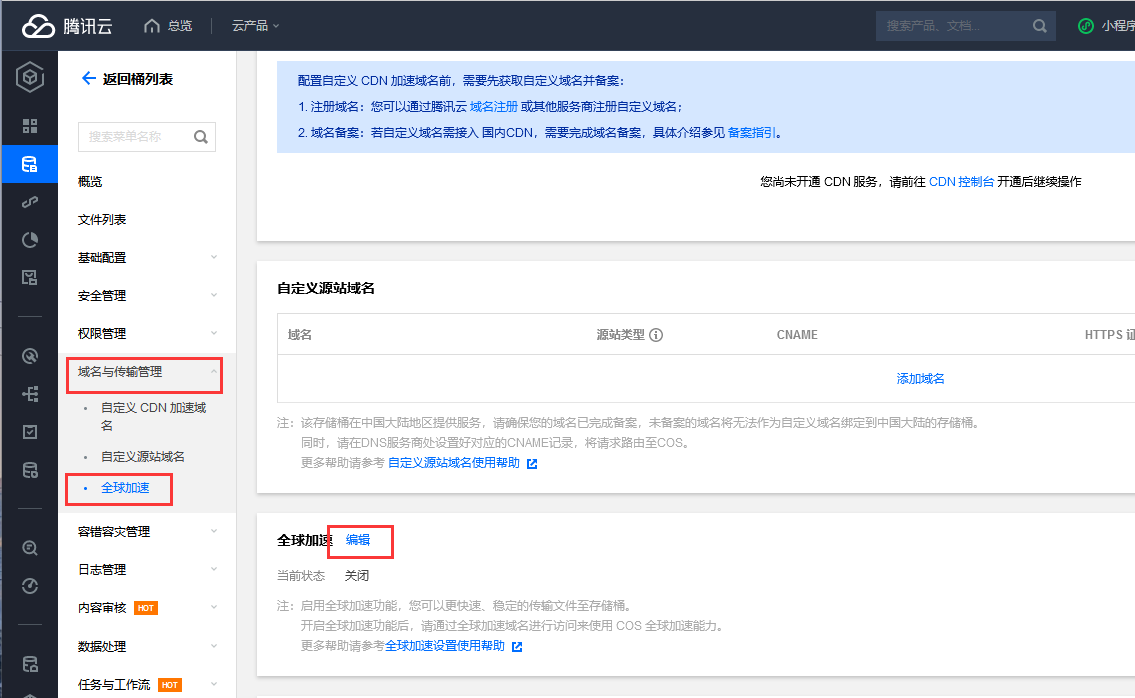
Task: Click the back arrow beside 返回桶列表
Action: pyautogui.click(x=88, y=79)
